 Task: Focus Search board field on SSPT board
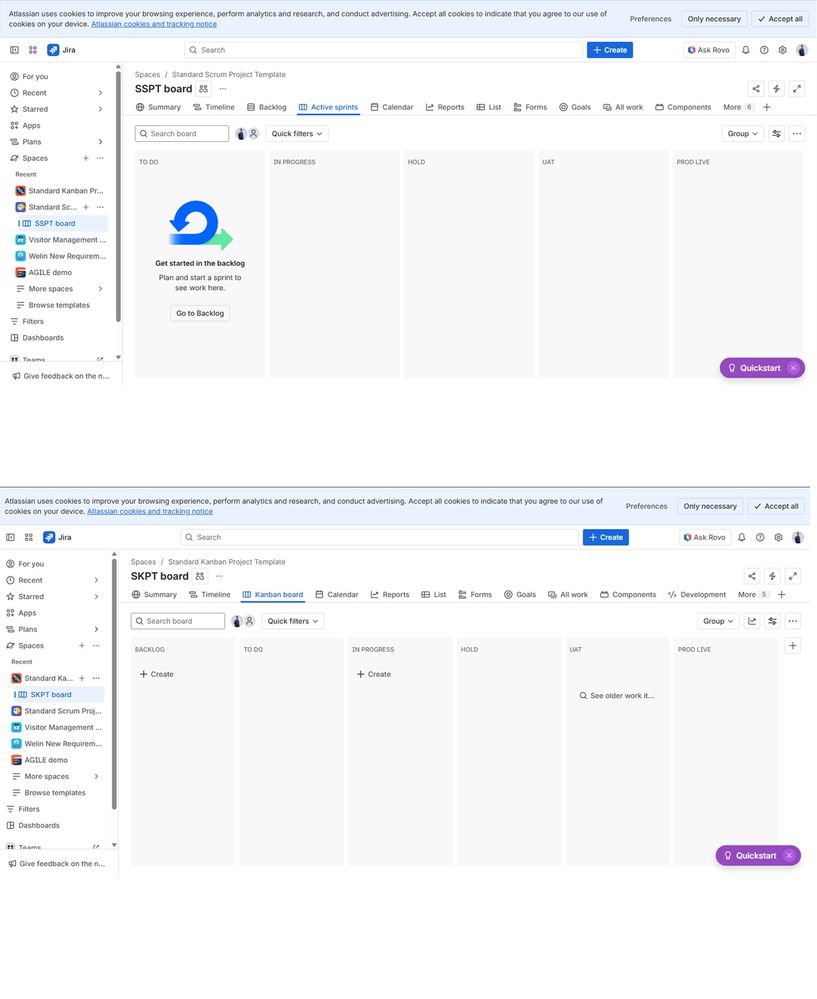pos(182,134)
